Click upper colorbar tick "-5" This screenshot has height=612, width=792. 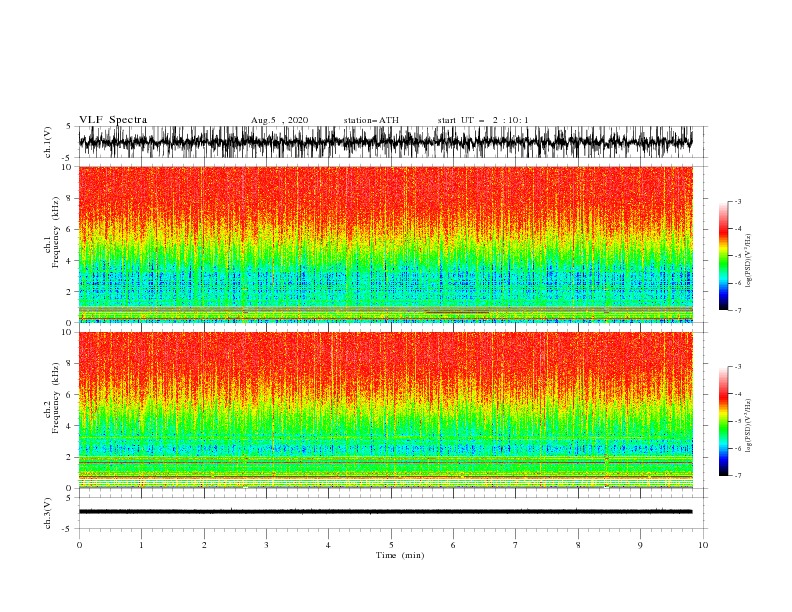737,256
